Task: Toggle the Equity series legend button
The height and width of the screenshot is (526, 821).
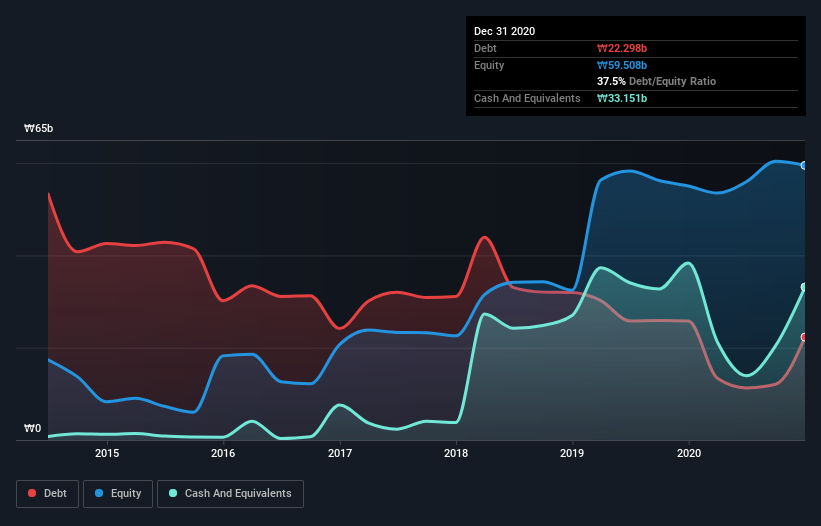Action: click(118, 494)
